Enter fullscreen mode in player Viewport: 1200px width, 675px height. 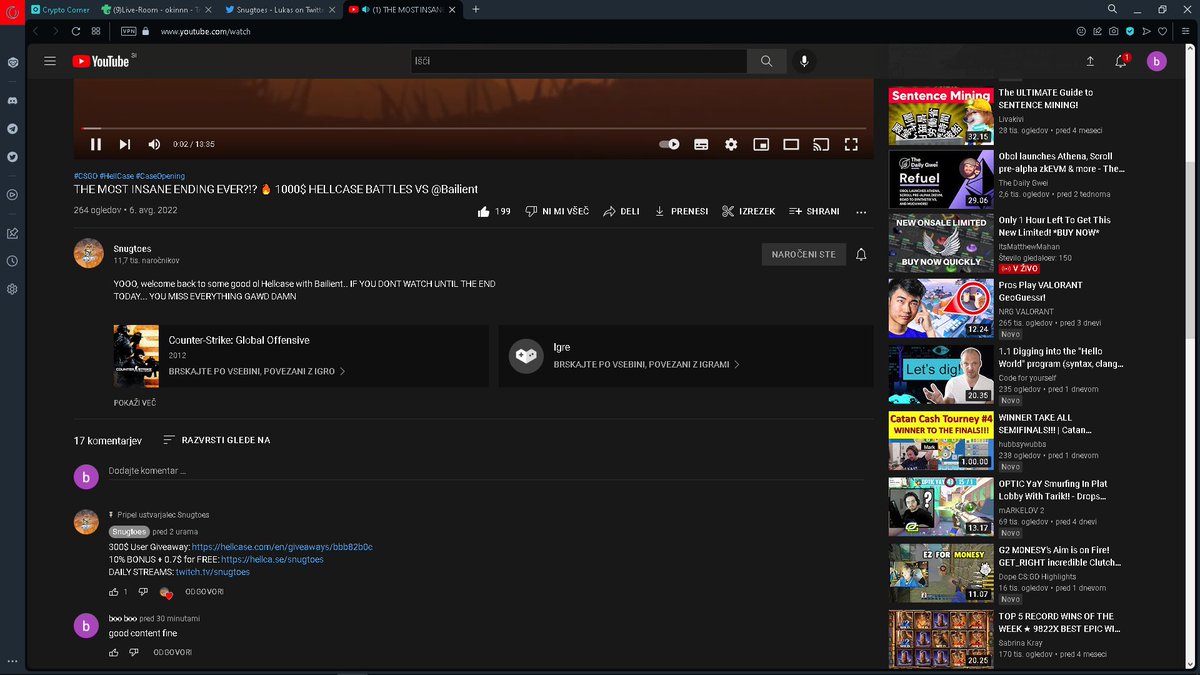tap(851, 144)
